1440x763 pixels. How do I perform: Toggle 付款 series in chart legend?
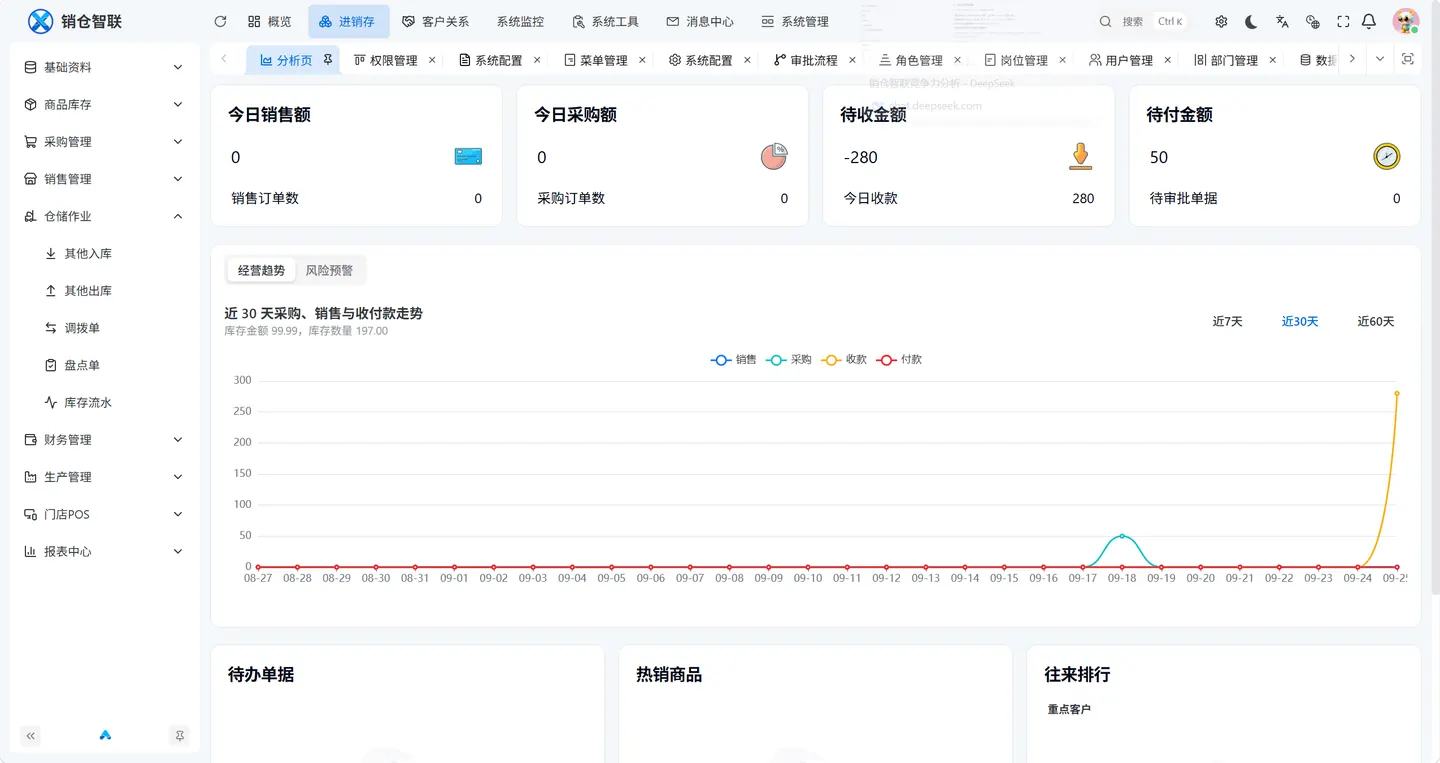899,359
